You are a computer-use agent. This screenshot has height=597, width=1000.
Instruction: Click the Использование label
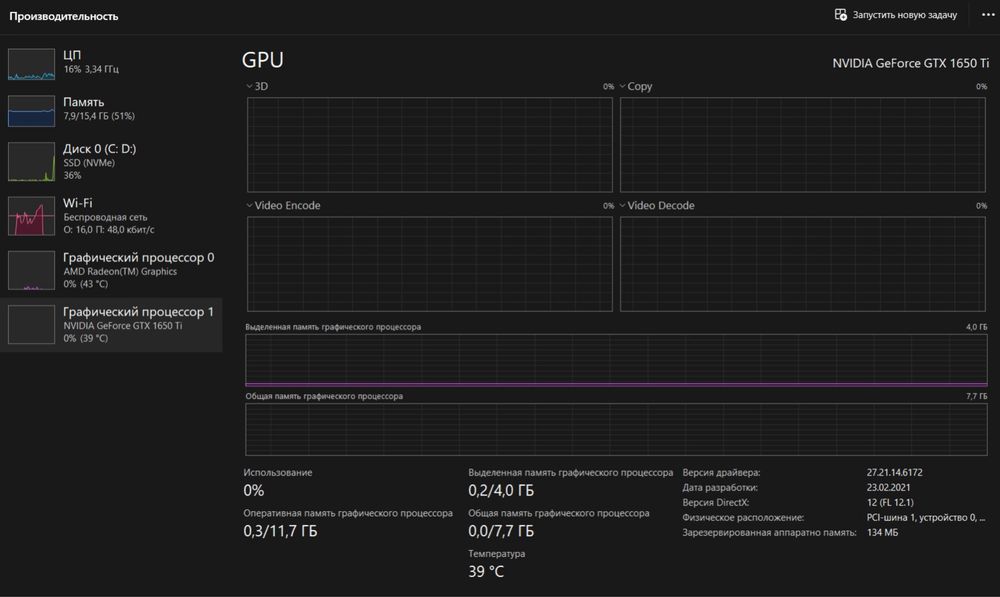(x=278, y=473)
